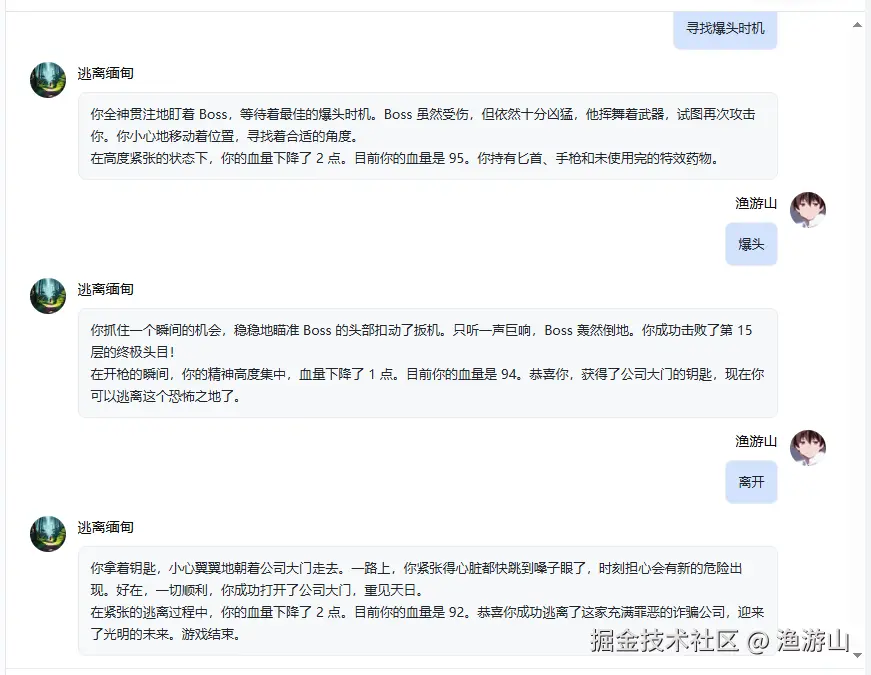Click the 渔游山 avatar next to the 离开 reply
The width and height of the screenshot is (871, 675).
click(808, 448)
